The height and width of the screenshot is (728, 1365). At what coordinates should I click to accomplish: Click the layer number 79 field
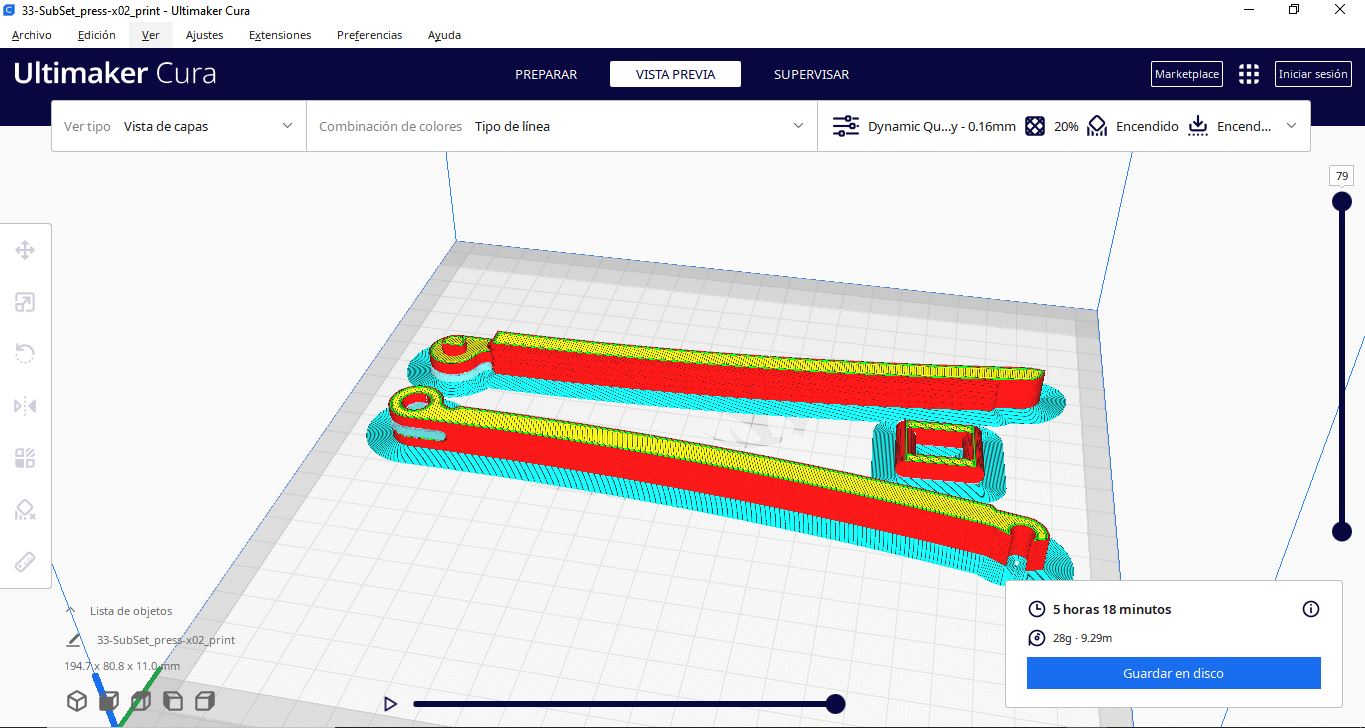1341,176
